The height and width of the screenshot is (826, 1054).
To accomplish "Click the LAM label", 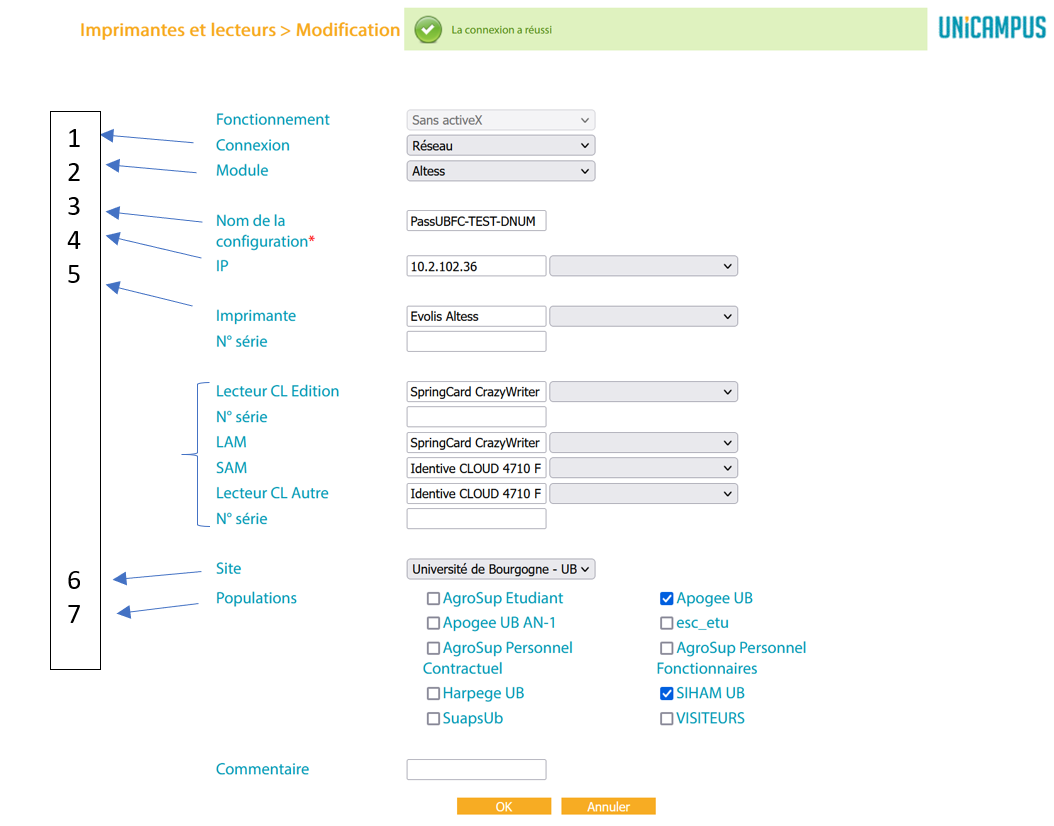I will coord(231,442).
